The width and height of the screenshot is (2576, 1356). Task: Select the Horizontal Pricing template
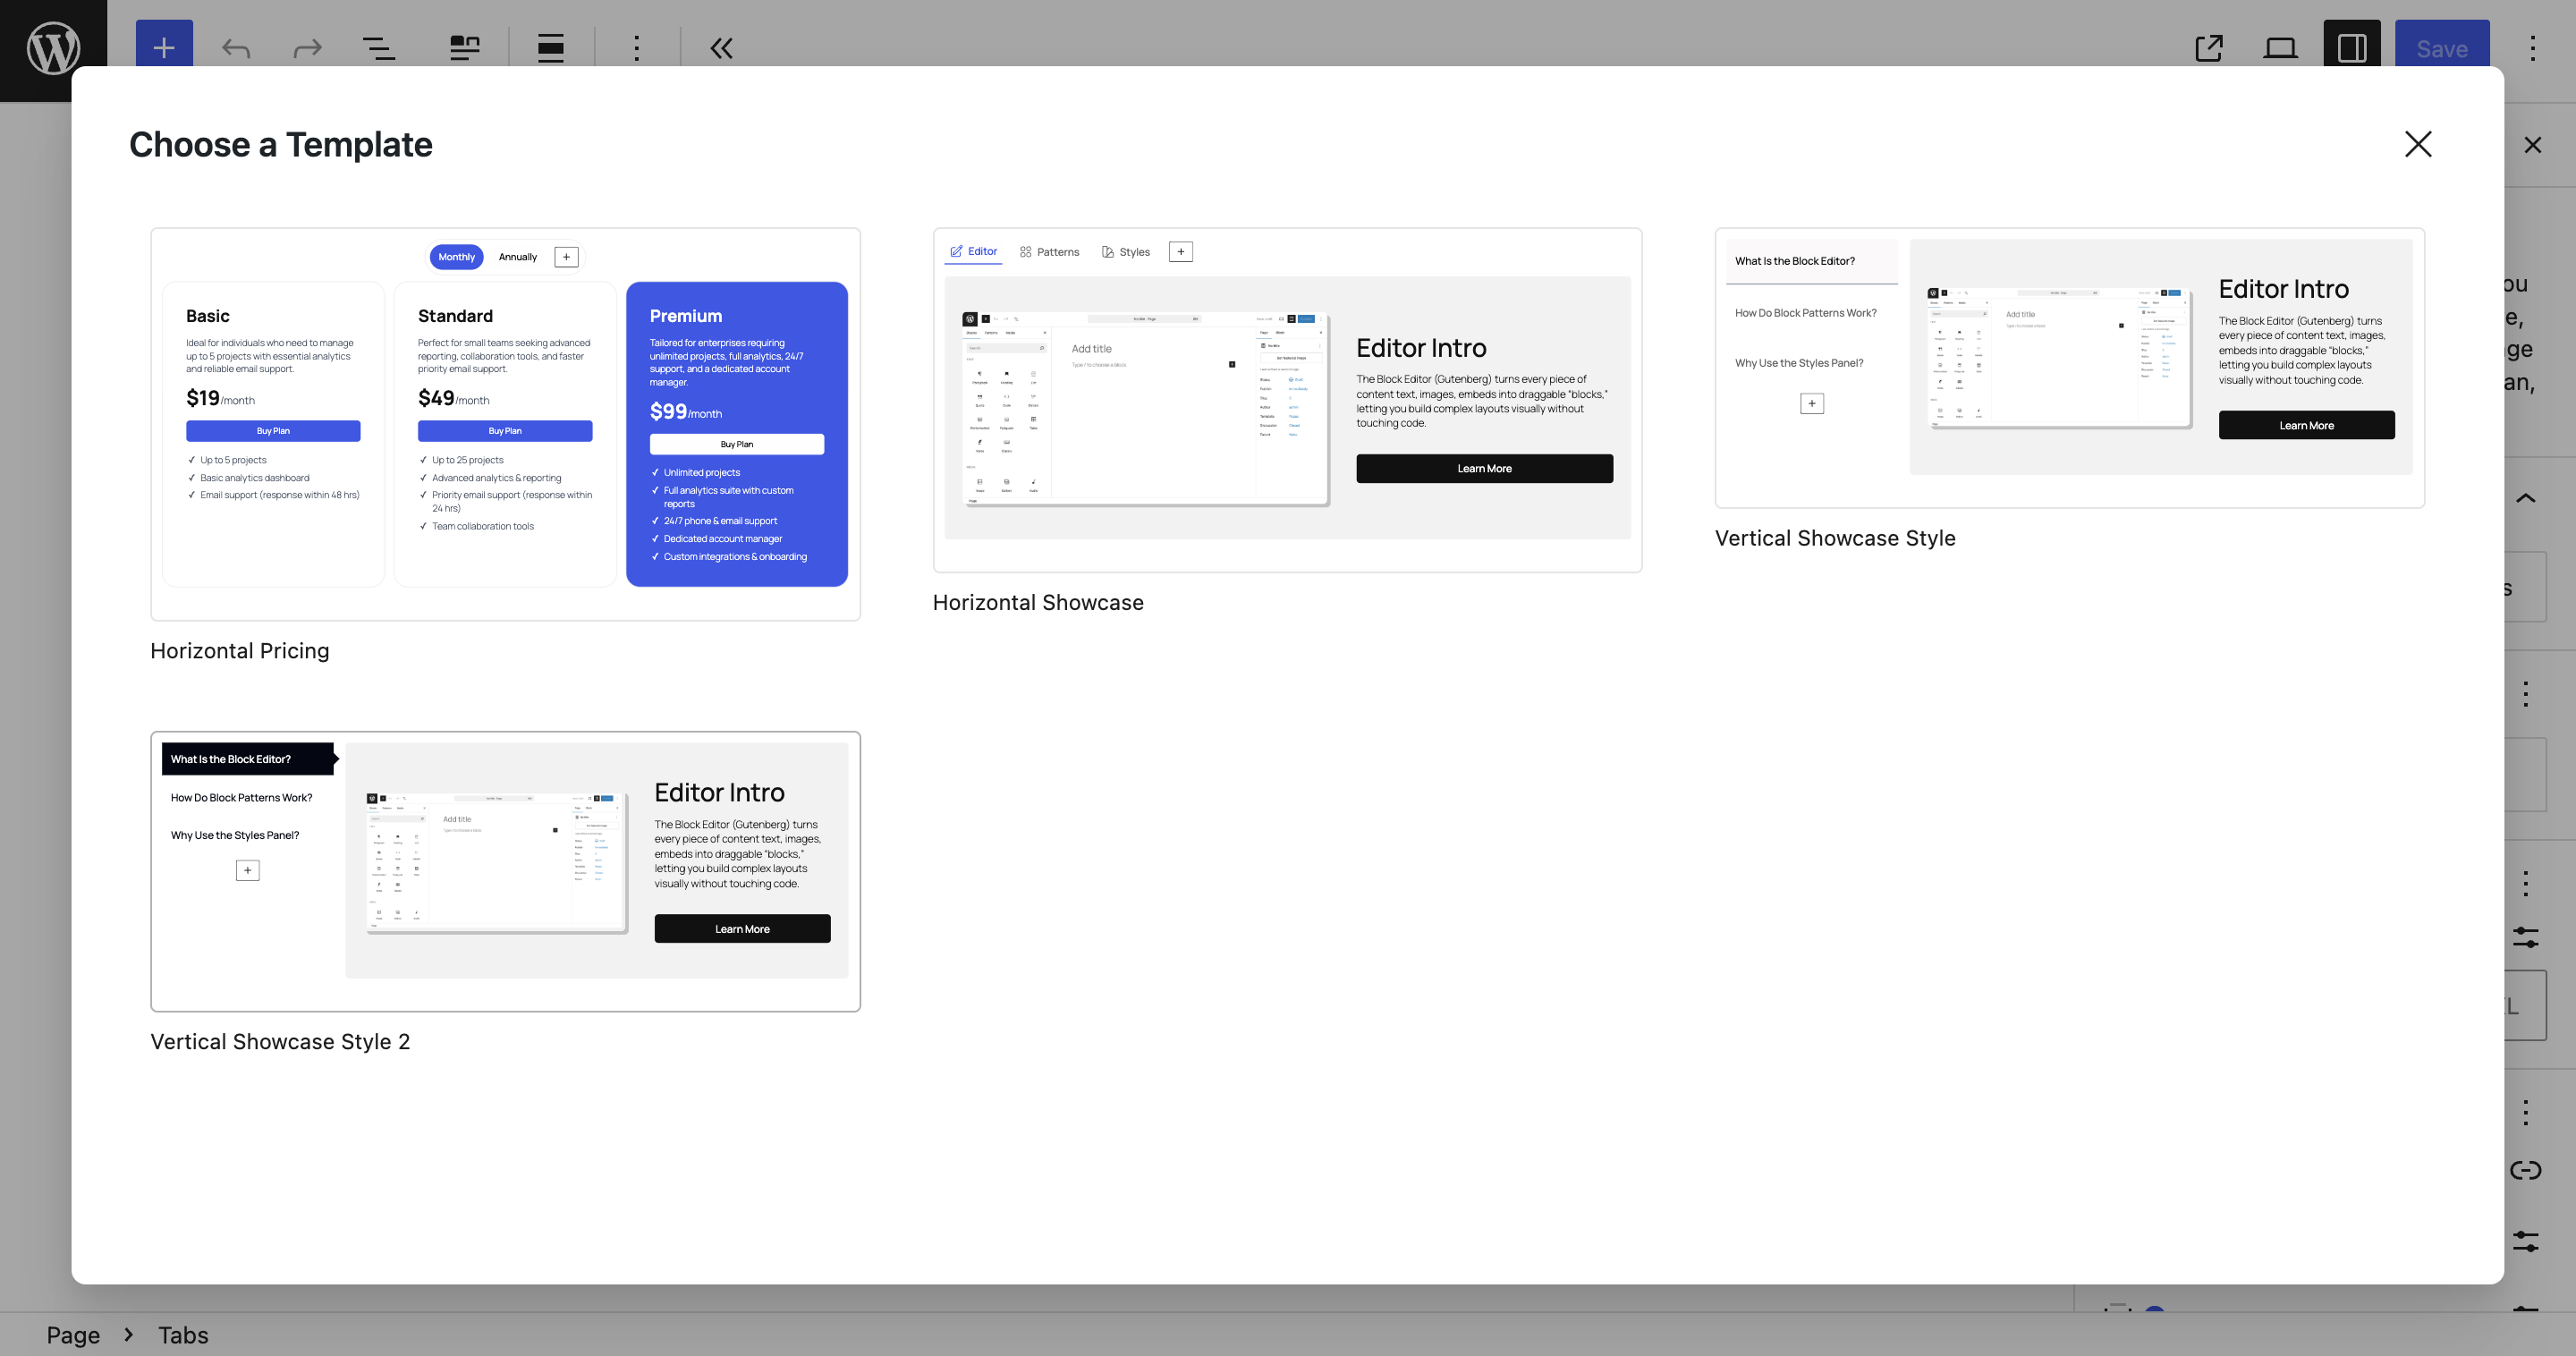tap(505, 424)
